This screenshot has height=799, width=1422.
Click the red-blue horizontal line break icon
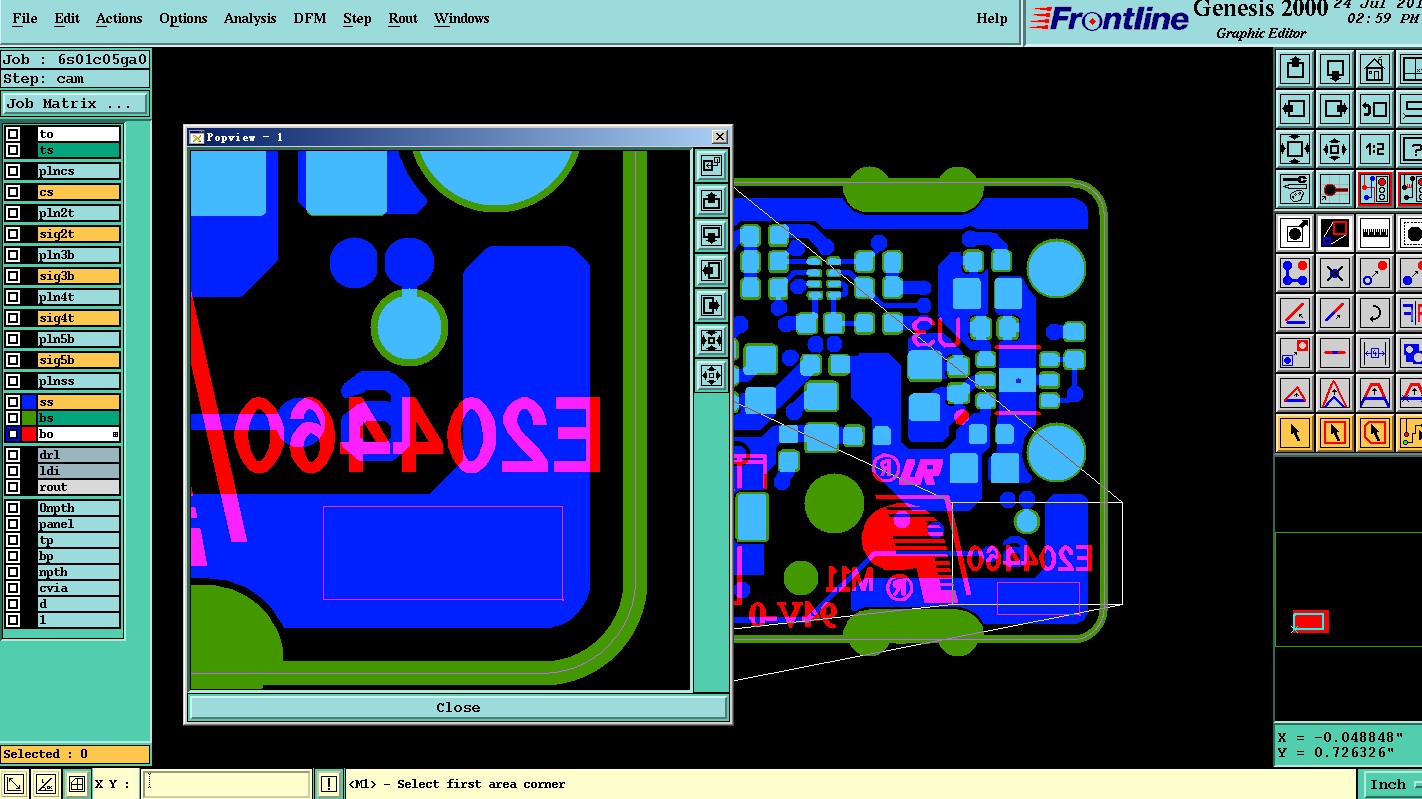pyautogui.click(x=1335, y=353)
